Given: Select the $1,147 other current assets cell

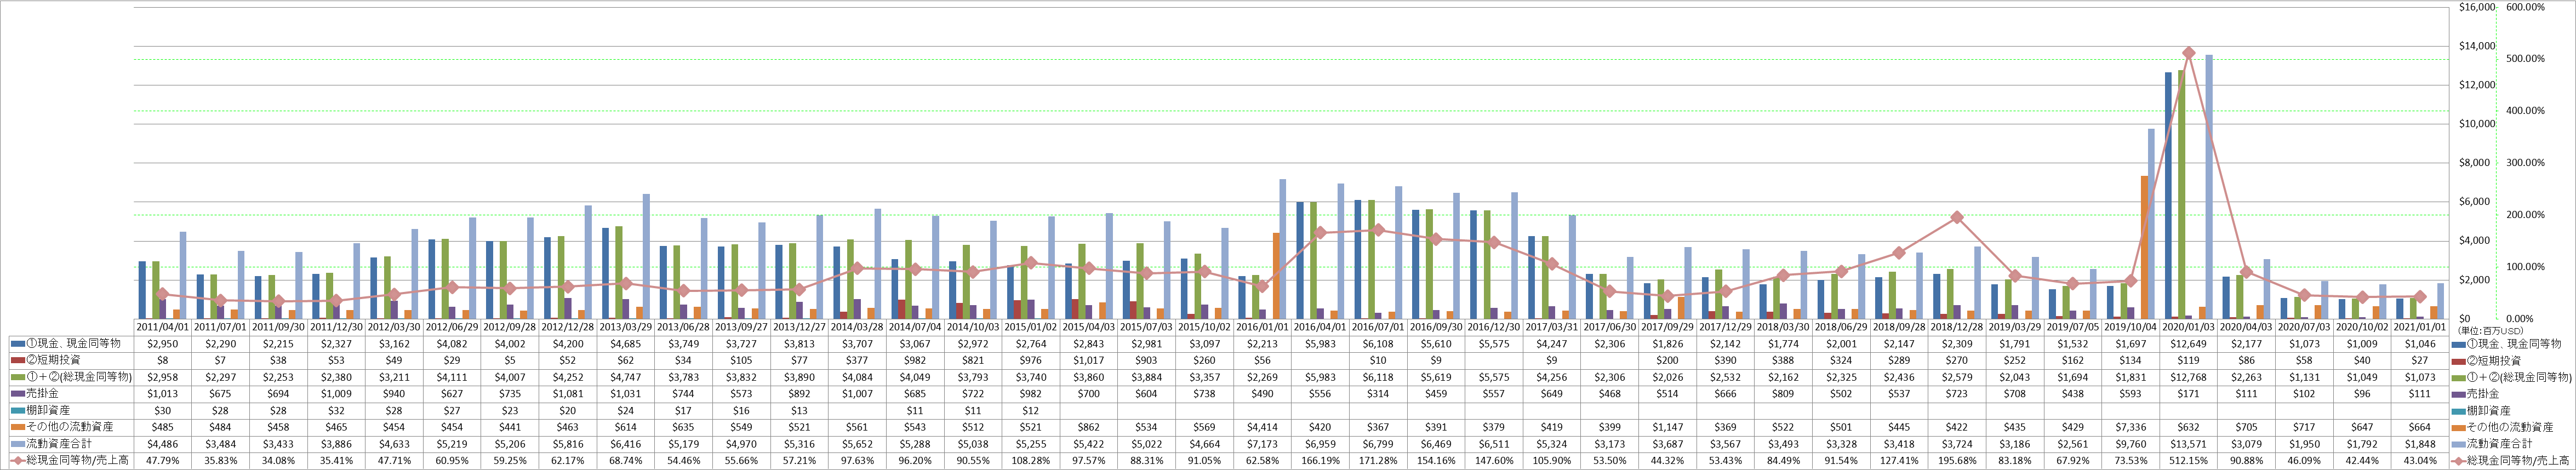Looking at the screenshot, I should (x=1668, y=427).
